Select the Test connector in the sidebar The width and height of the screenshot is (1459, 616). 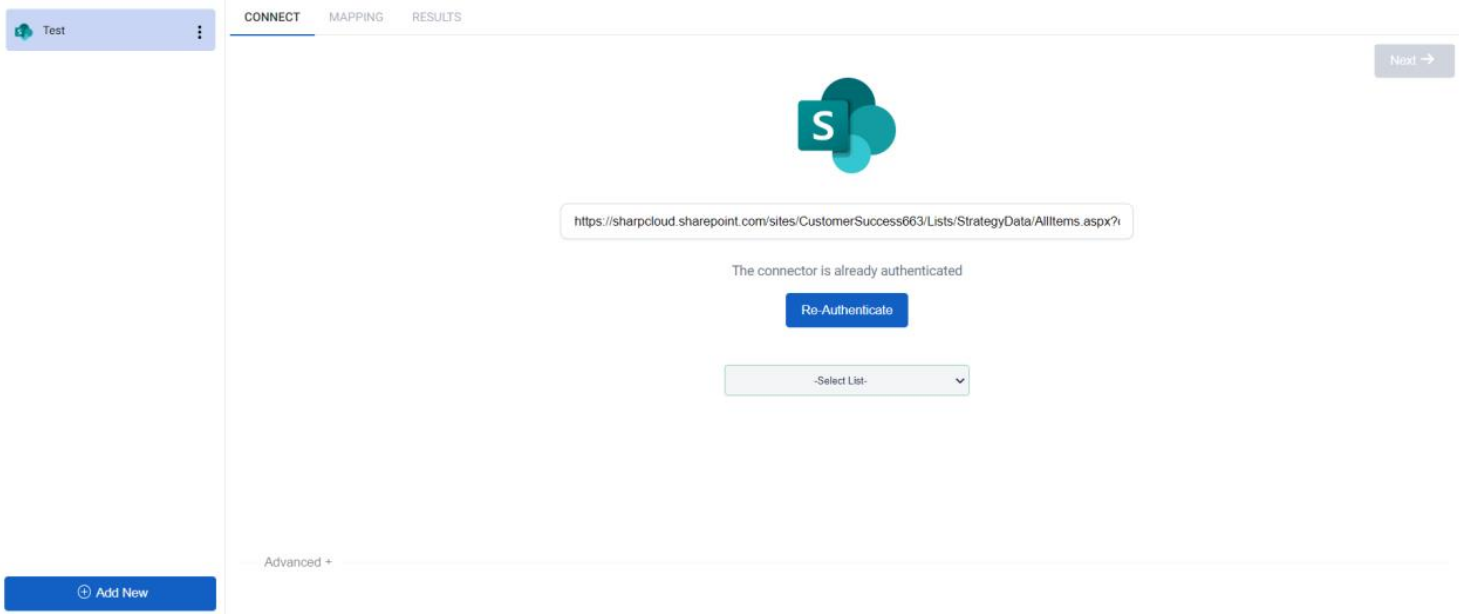click(100, 31)
